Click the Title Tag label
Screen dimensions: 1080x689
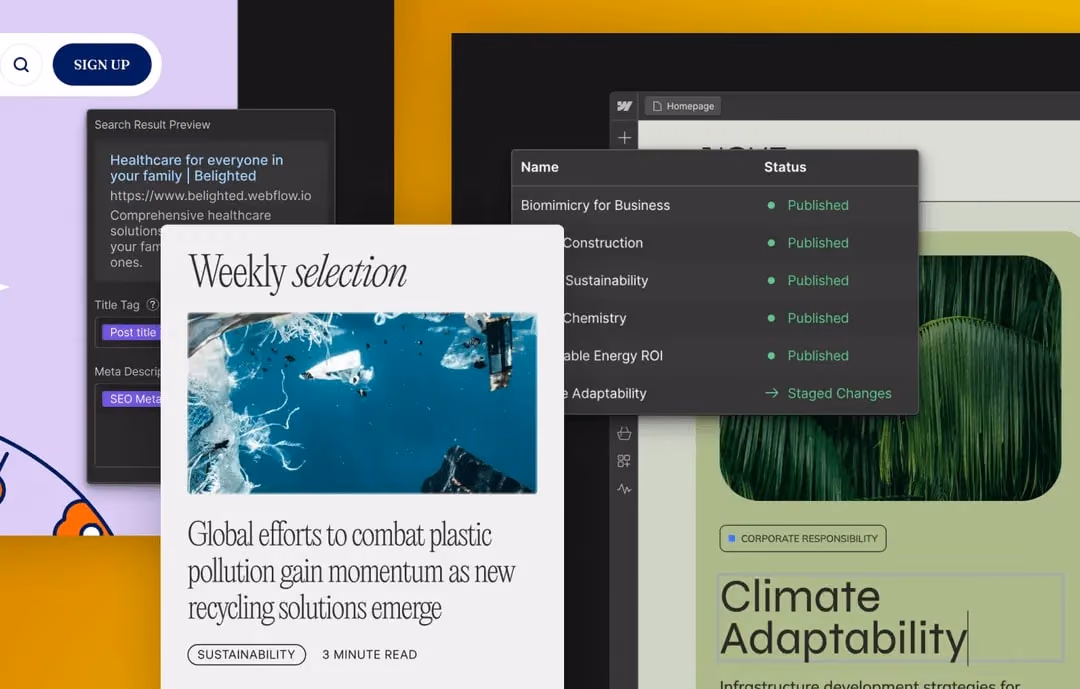(117, 305)
